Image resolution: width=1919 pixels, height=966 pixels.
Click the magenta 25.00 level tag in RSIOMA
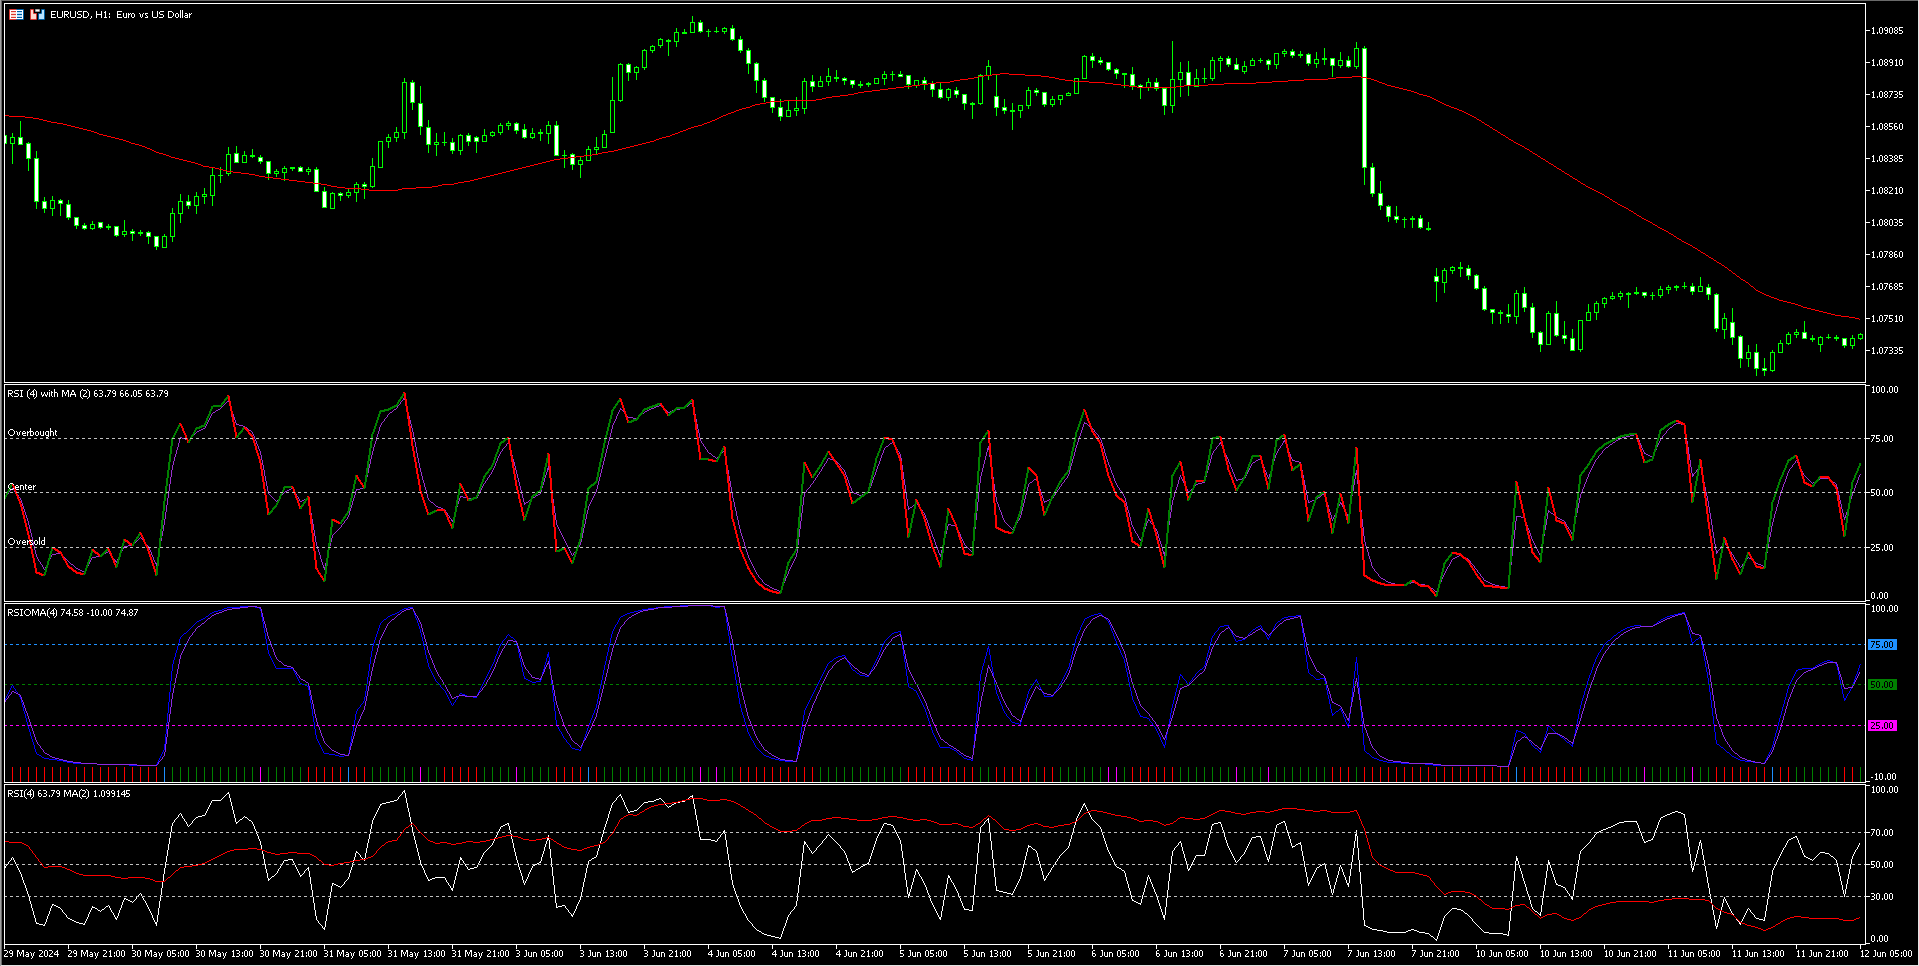(x=1882, y=726)
